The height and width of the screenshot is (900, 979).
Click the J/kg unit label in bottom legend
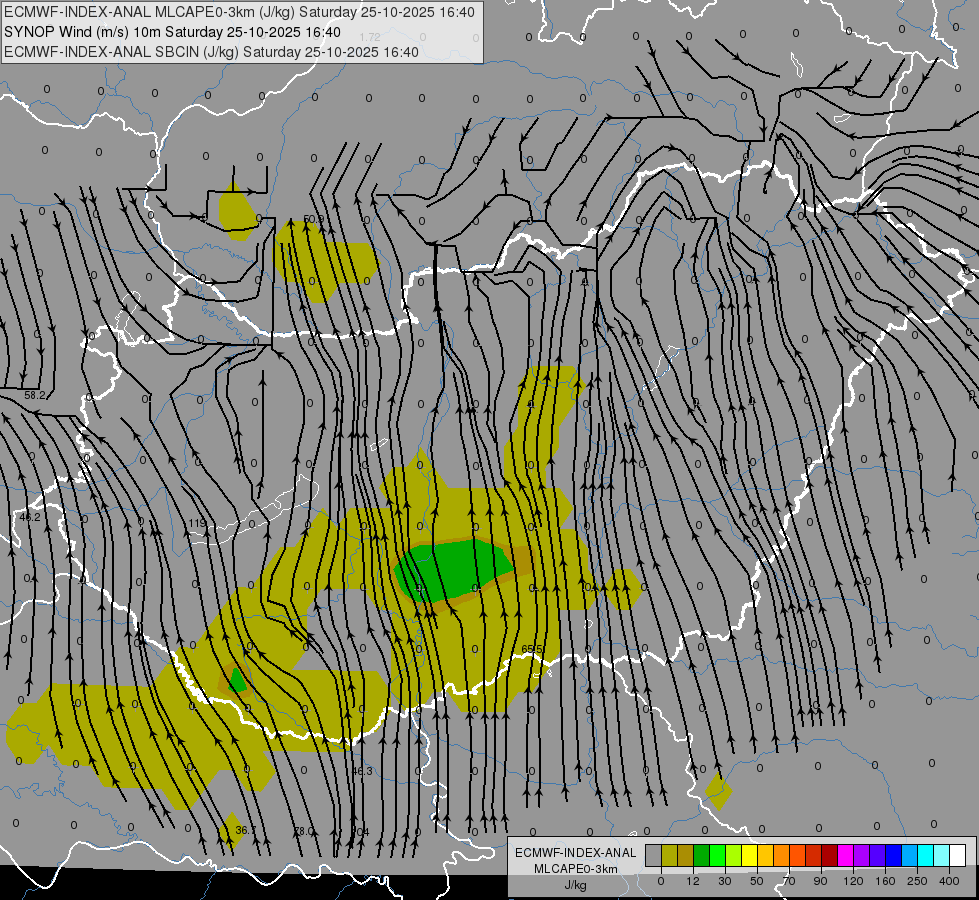pyautogui.click(x=575, y=885)
